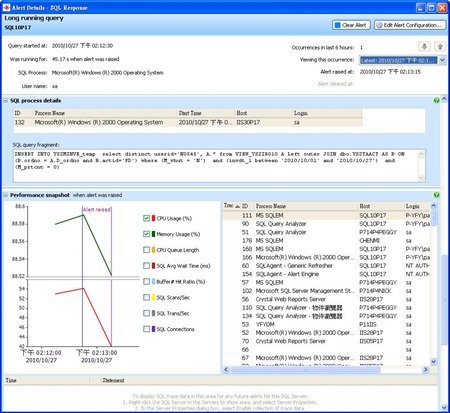Enable the SQL Scans/Sec checkbox
The image size is (450, 413).
[146, 297]
